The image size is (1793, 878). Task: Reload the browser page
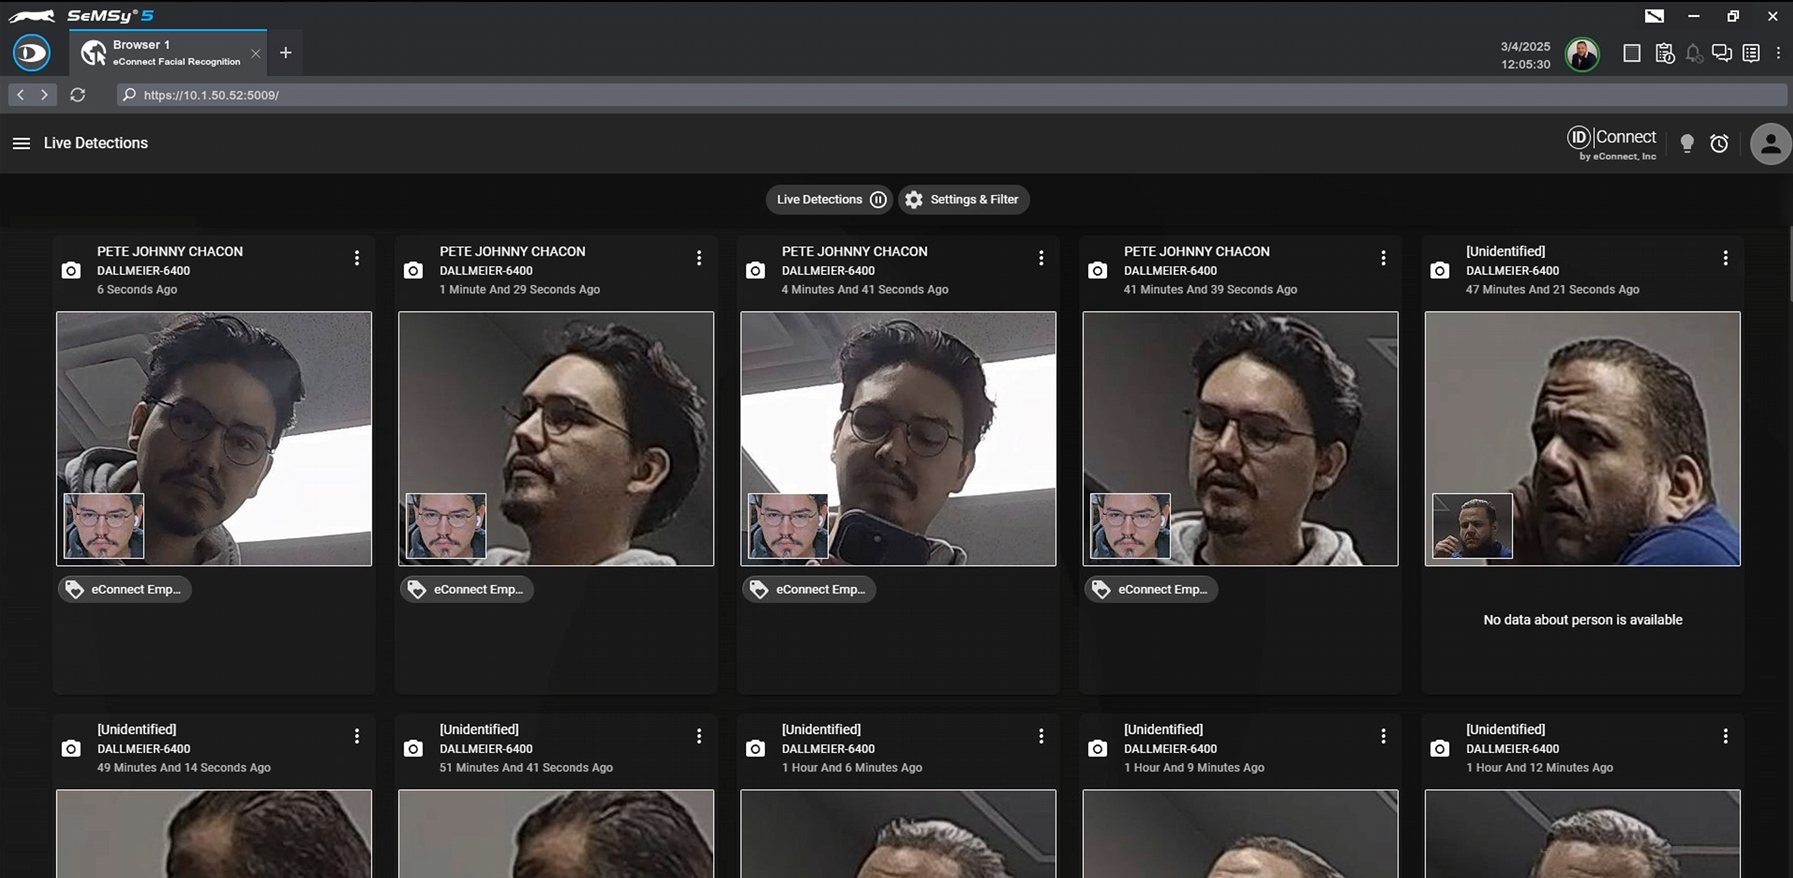click(x=77, y=95)
